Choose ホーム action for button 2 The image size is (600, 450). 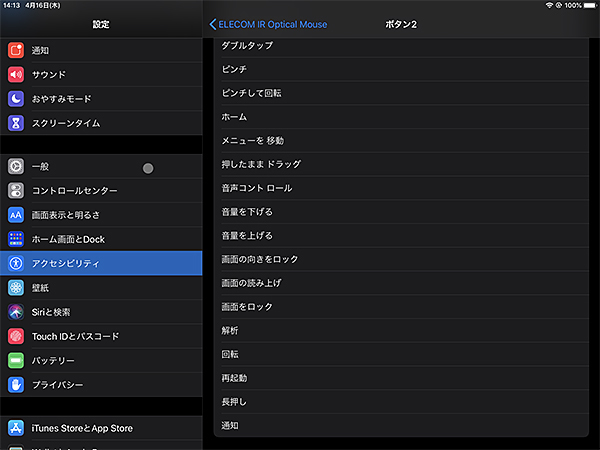pos(400,117)
